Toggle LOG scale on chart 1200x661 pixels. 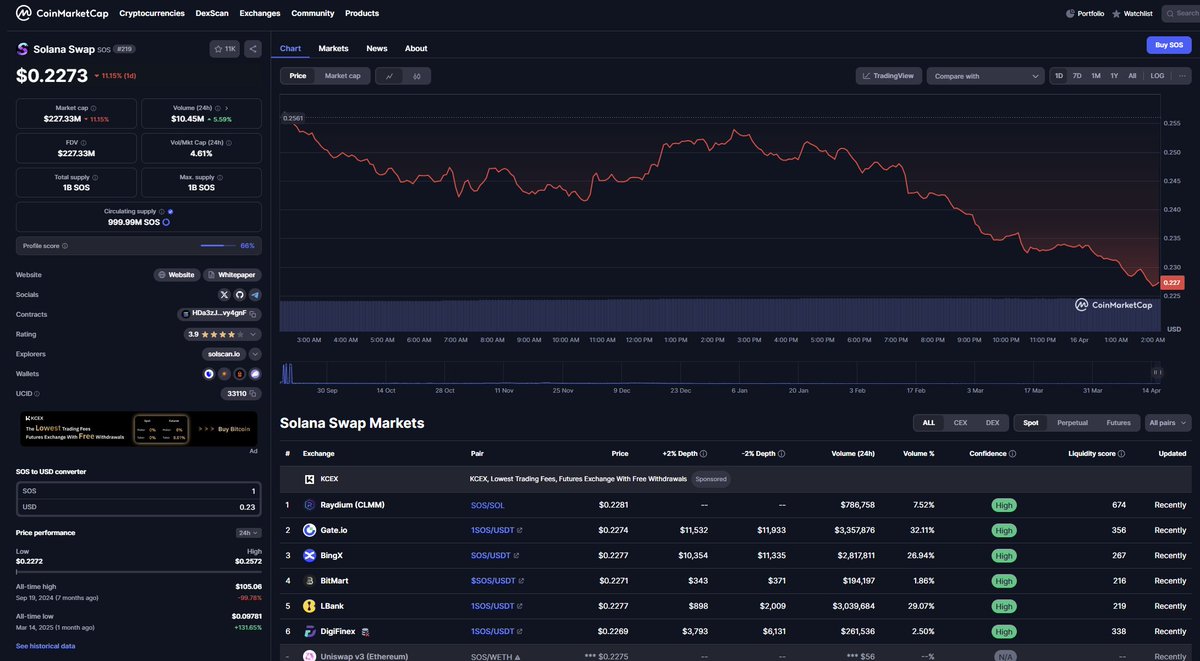click(1157, 76)
